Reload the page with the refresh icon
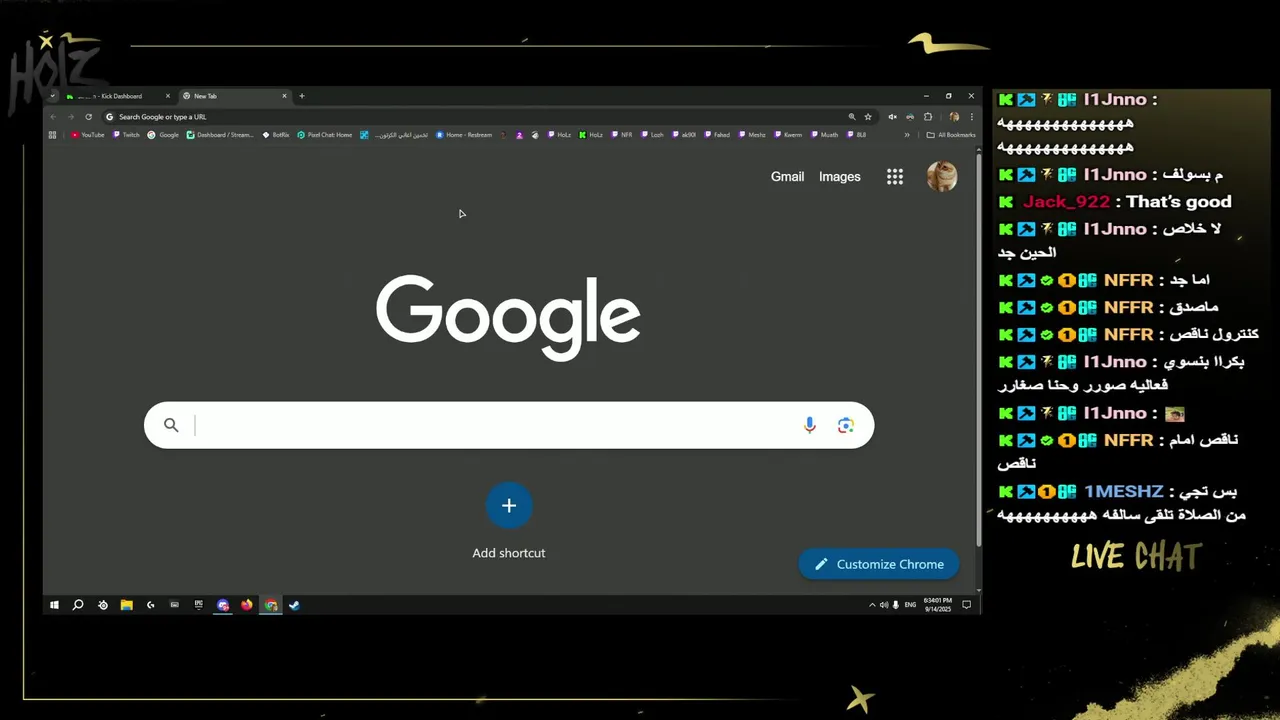Screen dimensions: 1280x720 pyautogui.click(x=88, y=117)
